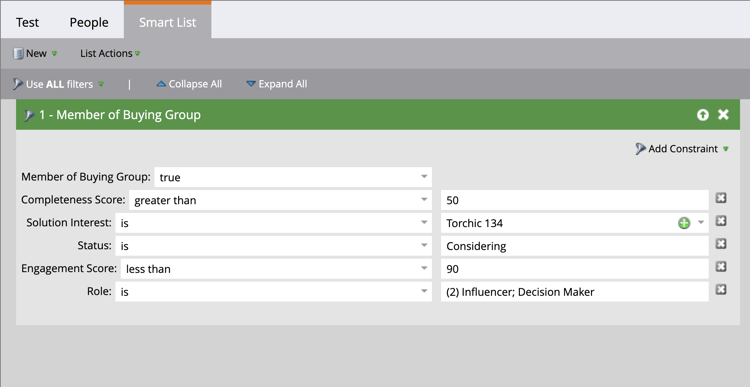Delete the Role constraint

[721, 290]
